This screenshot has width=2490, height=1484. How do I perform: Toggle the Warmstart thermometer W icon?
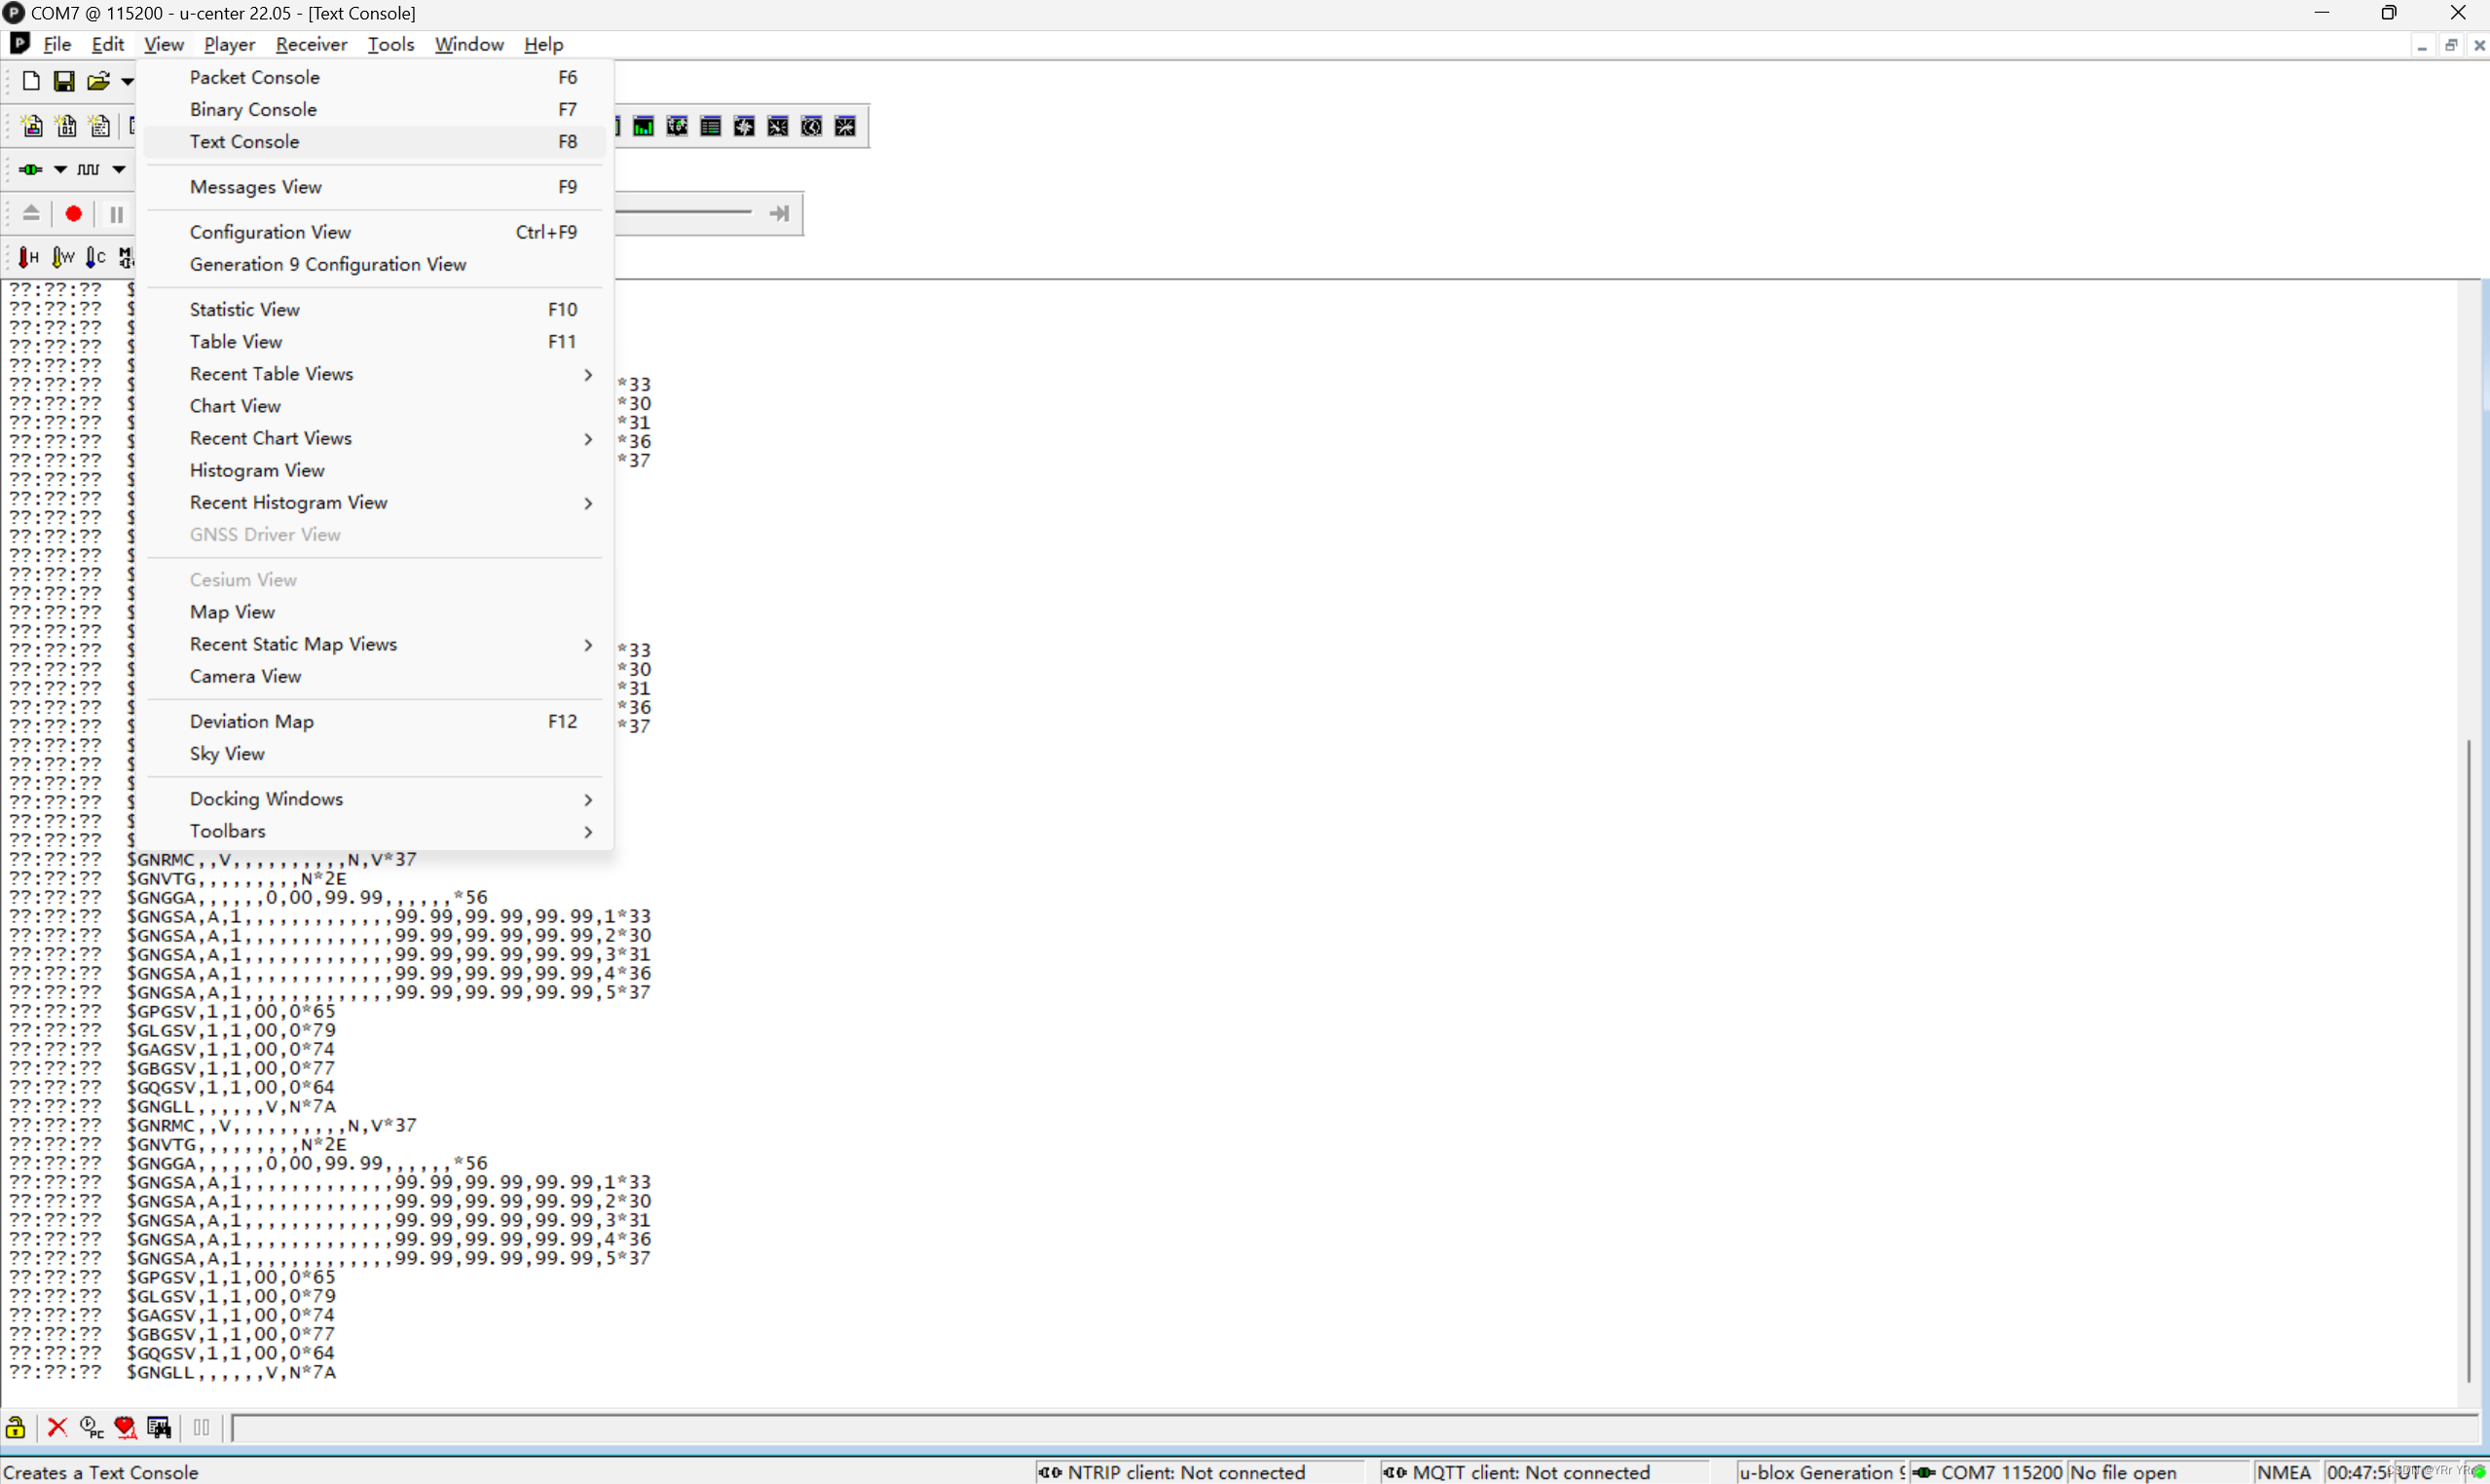pos(62,258)
